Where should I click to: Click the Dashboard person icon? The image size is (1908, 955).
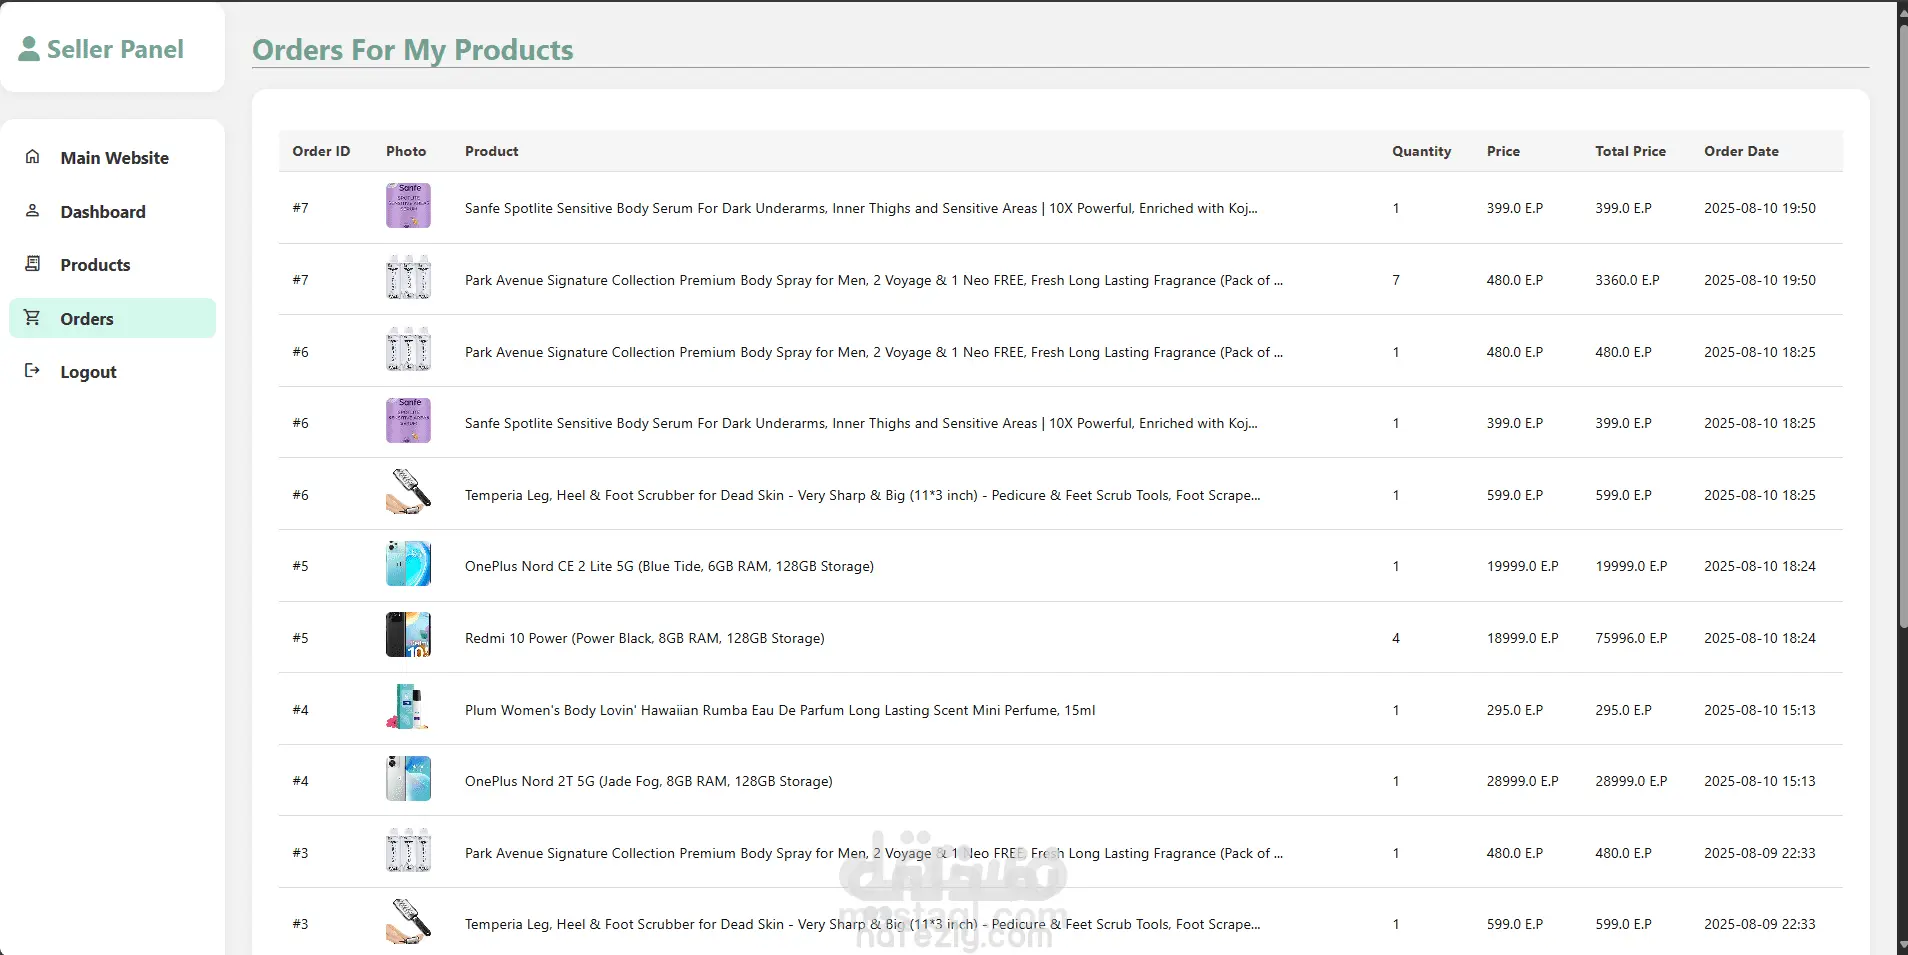coord(33,211)
